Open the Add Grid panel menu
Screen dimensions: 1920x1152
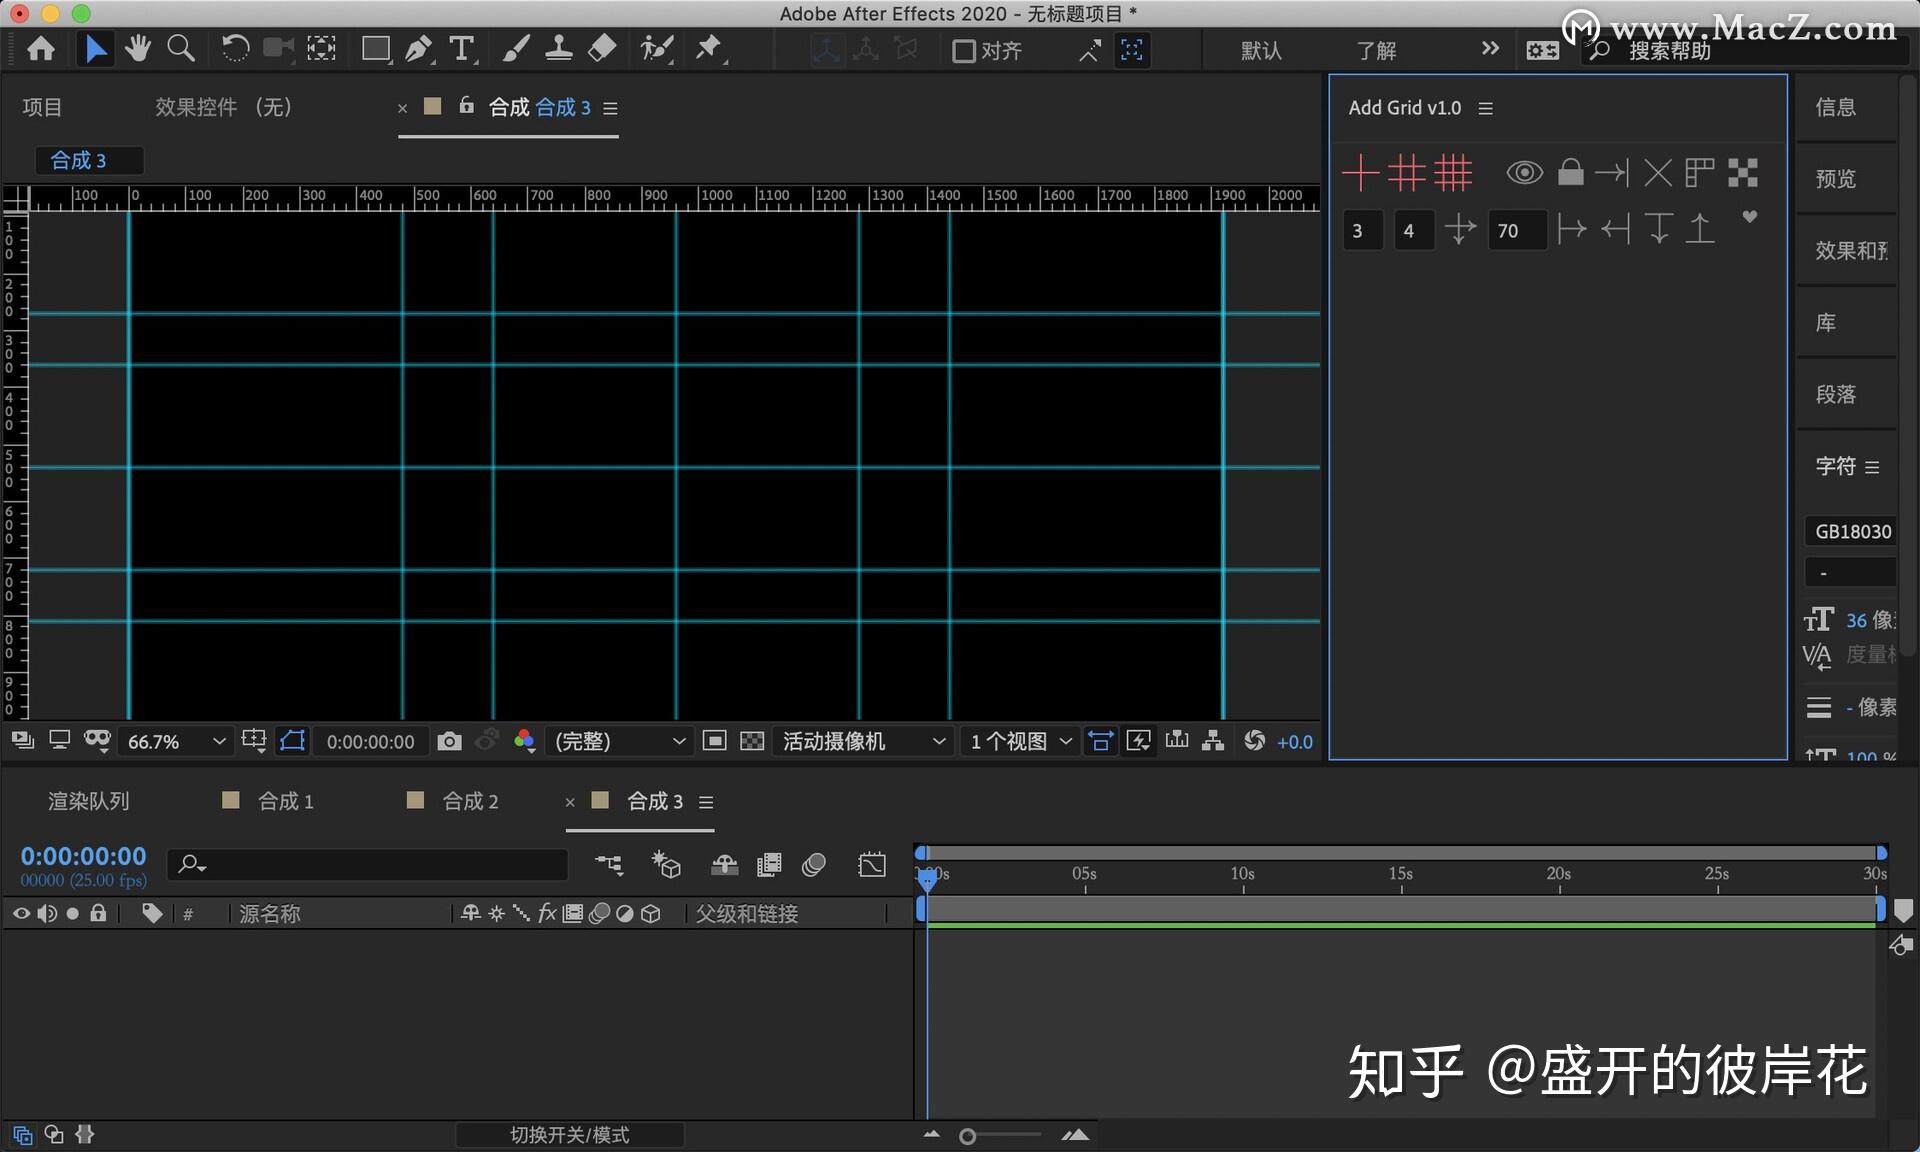click(x=1486, y=108)
